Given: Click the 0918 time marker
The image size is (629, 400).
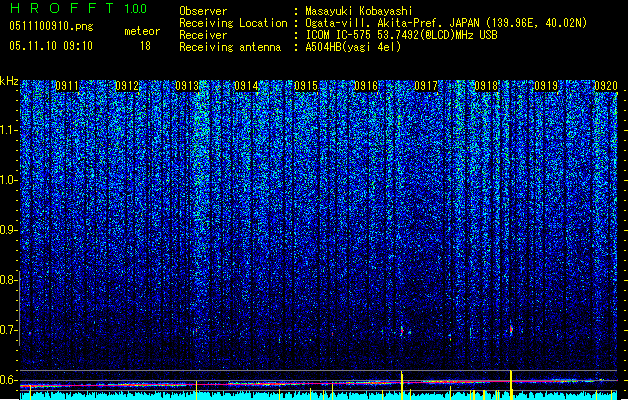Looking at the screenshot, I should [x=486, y=86].
